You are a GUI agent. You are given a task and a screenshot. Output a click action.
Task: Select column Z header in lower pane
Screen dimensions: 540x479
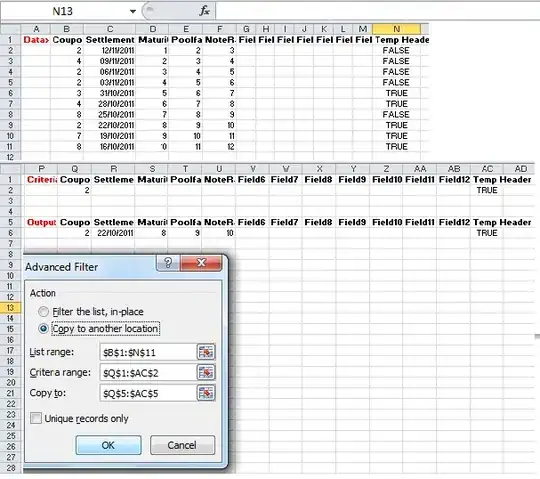coord(386,169)
